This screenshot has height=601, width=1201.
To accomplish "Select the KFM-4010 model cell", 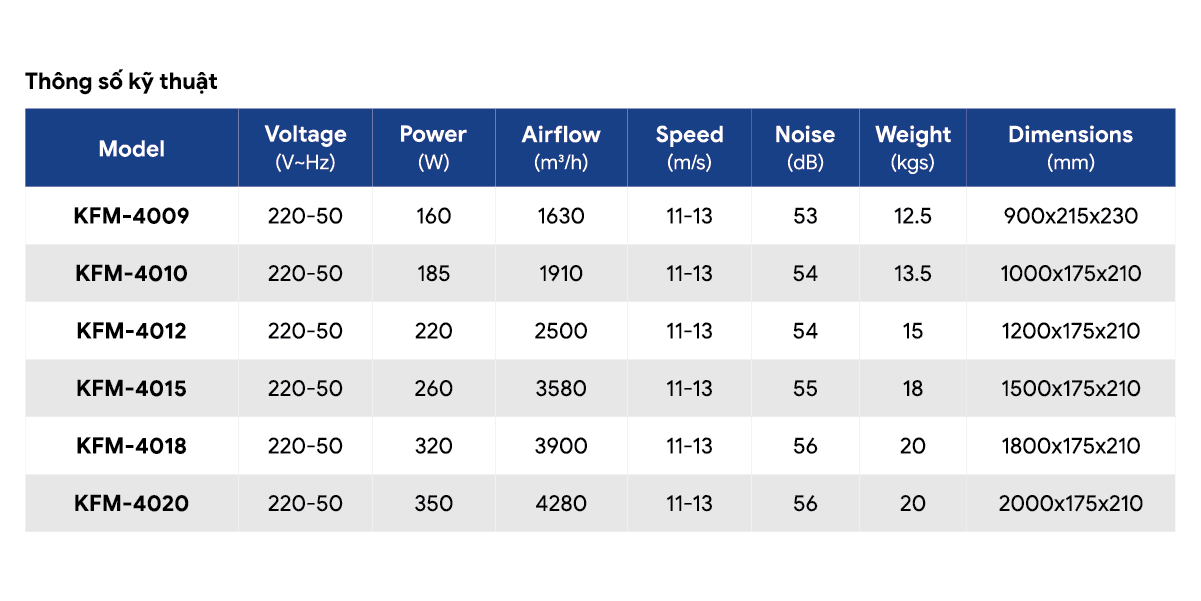I will tap(131, 274).
